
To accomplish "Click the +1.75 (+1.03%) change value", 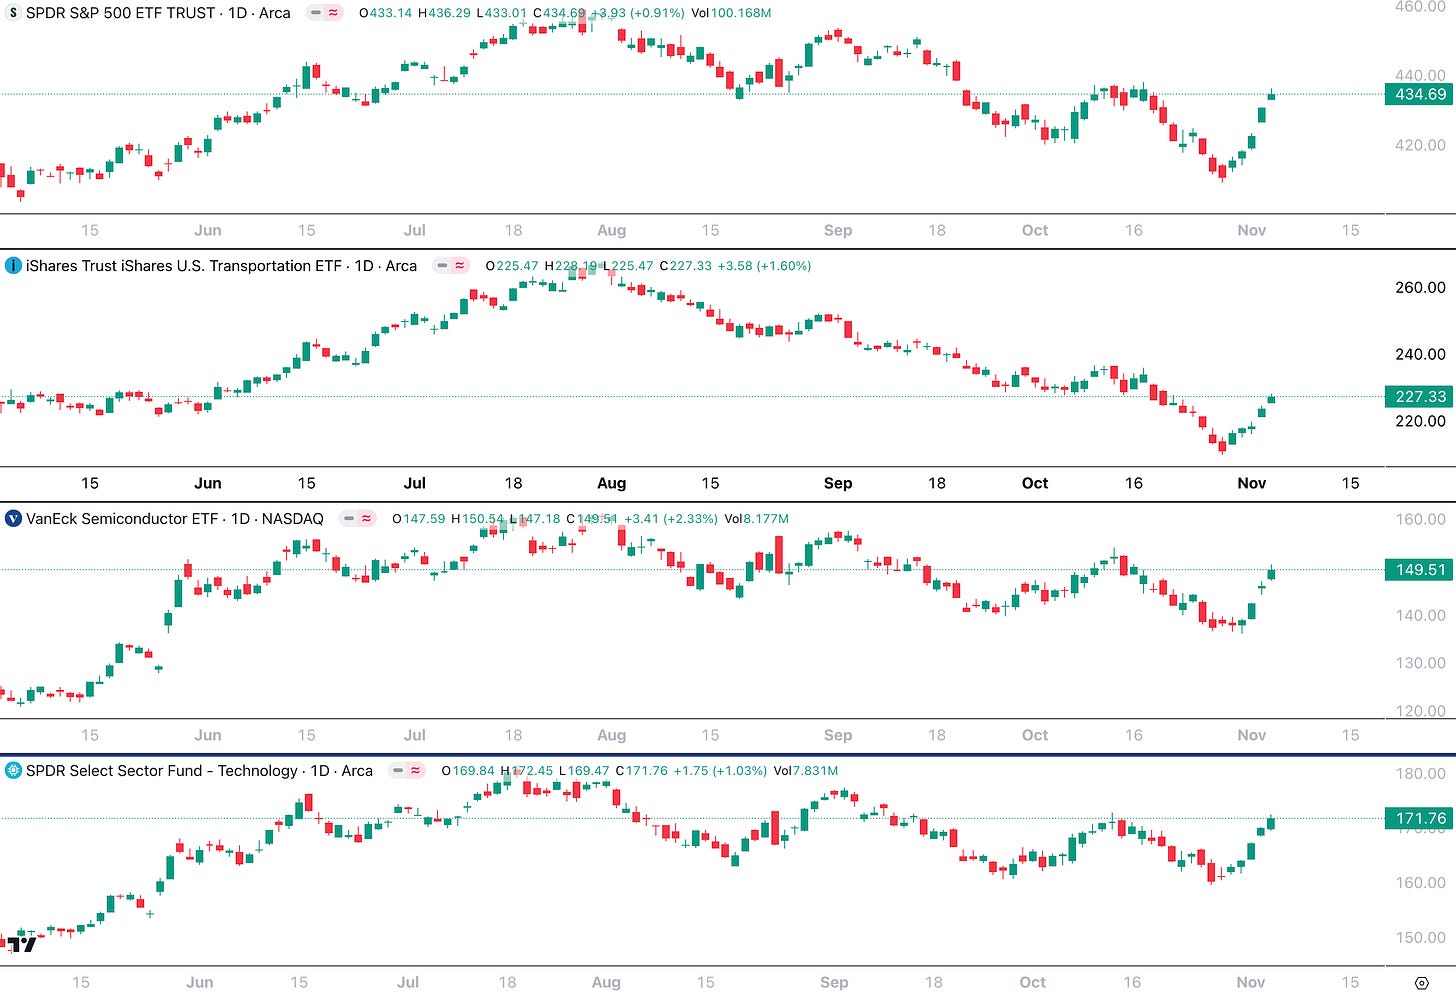I will (719, 771).
